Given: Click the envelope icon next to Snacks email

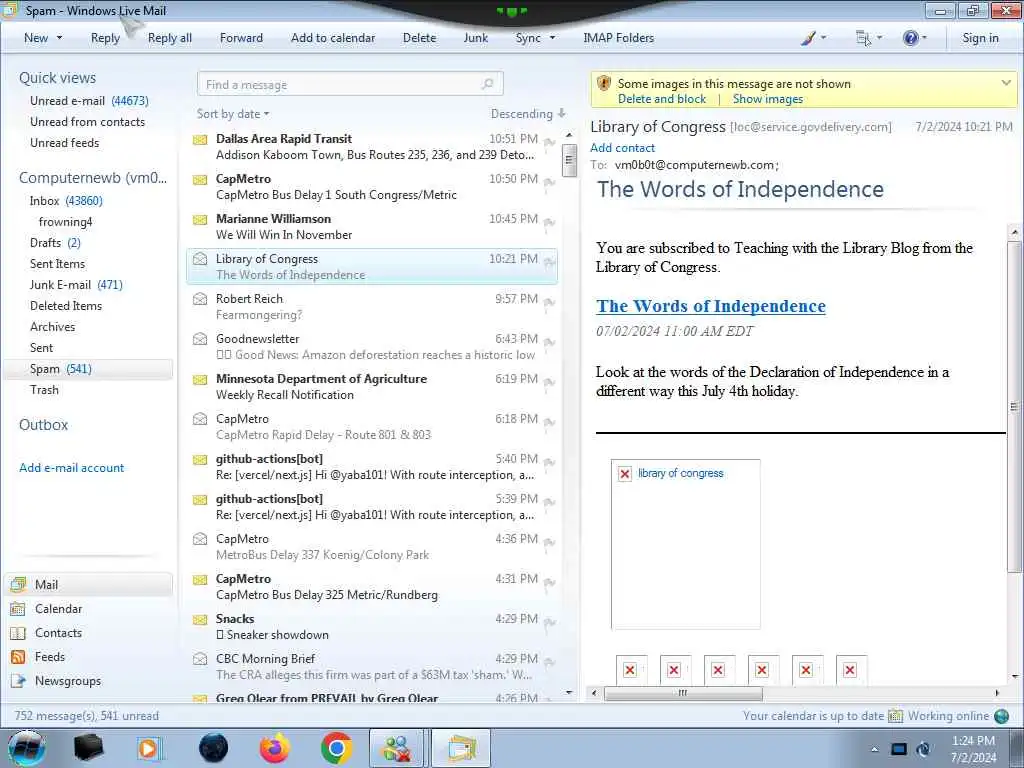Looking at the screenshot, I should (x=200, y=620).
